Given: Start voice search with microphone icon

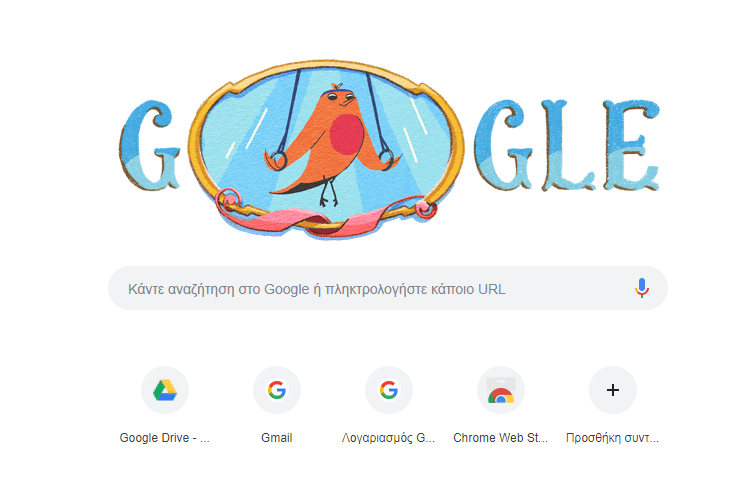Looking at the screenshot, I should [x=642, y=288].
